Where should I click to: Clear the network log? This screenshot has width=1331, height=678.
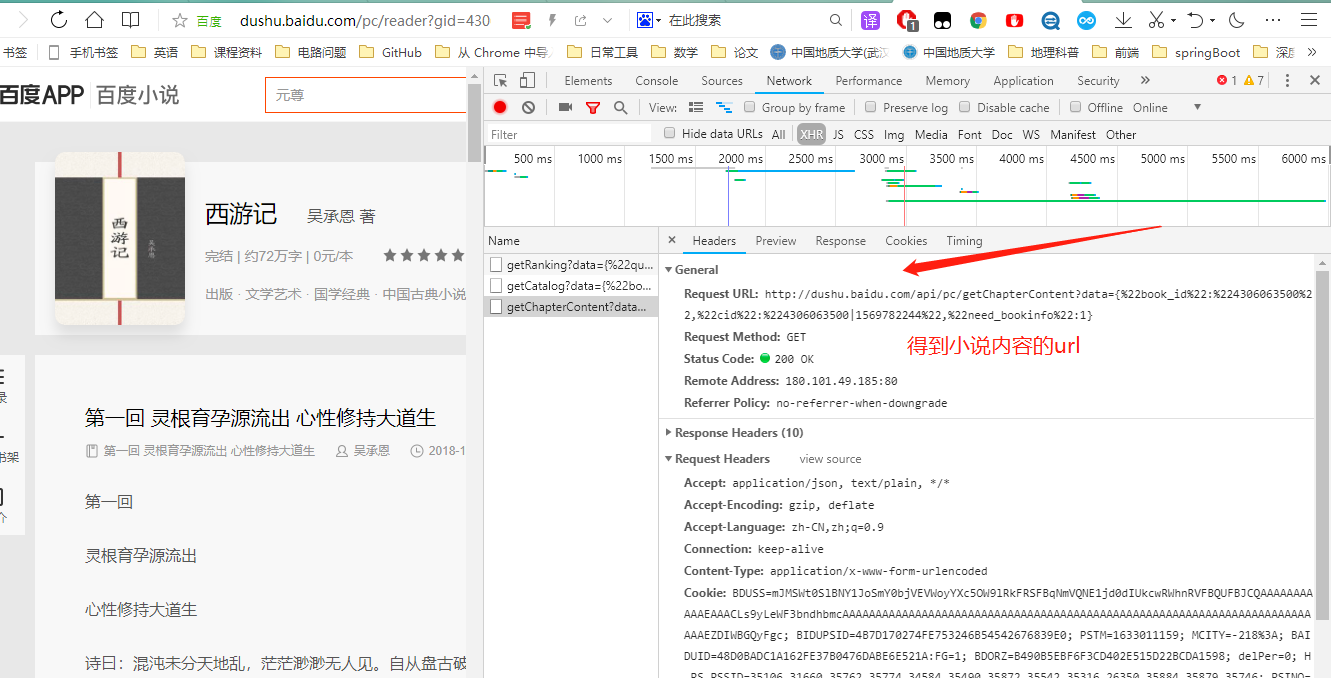coord(528,107)
